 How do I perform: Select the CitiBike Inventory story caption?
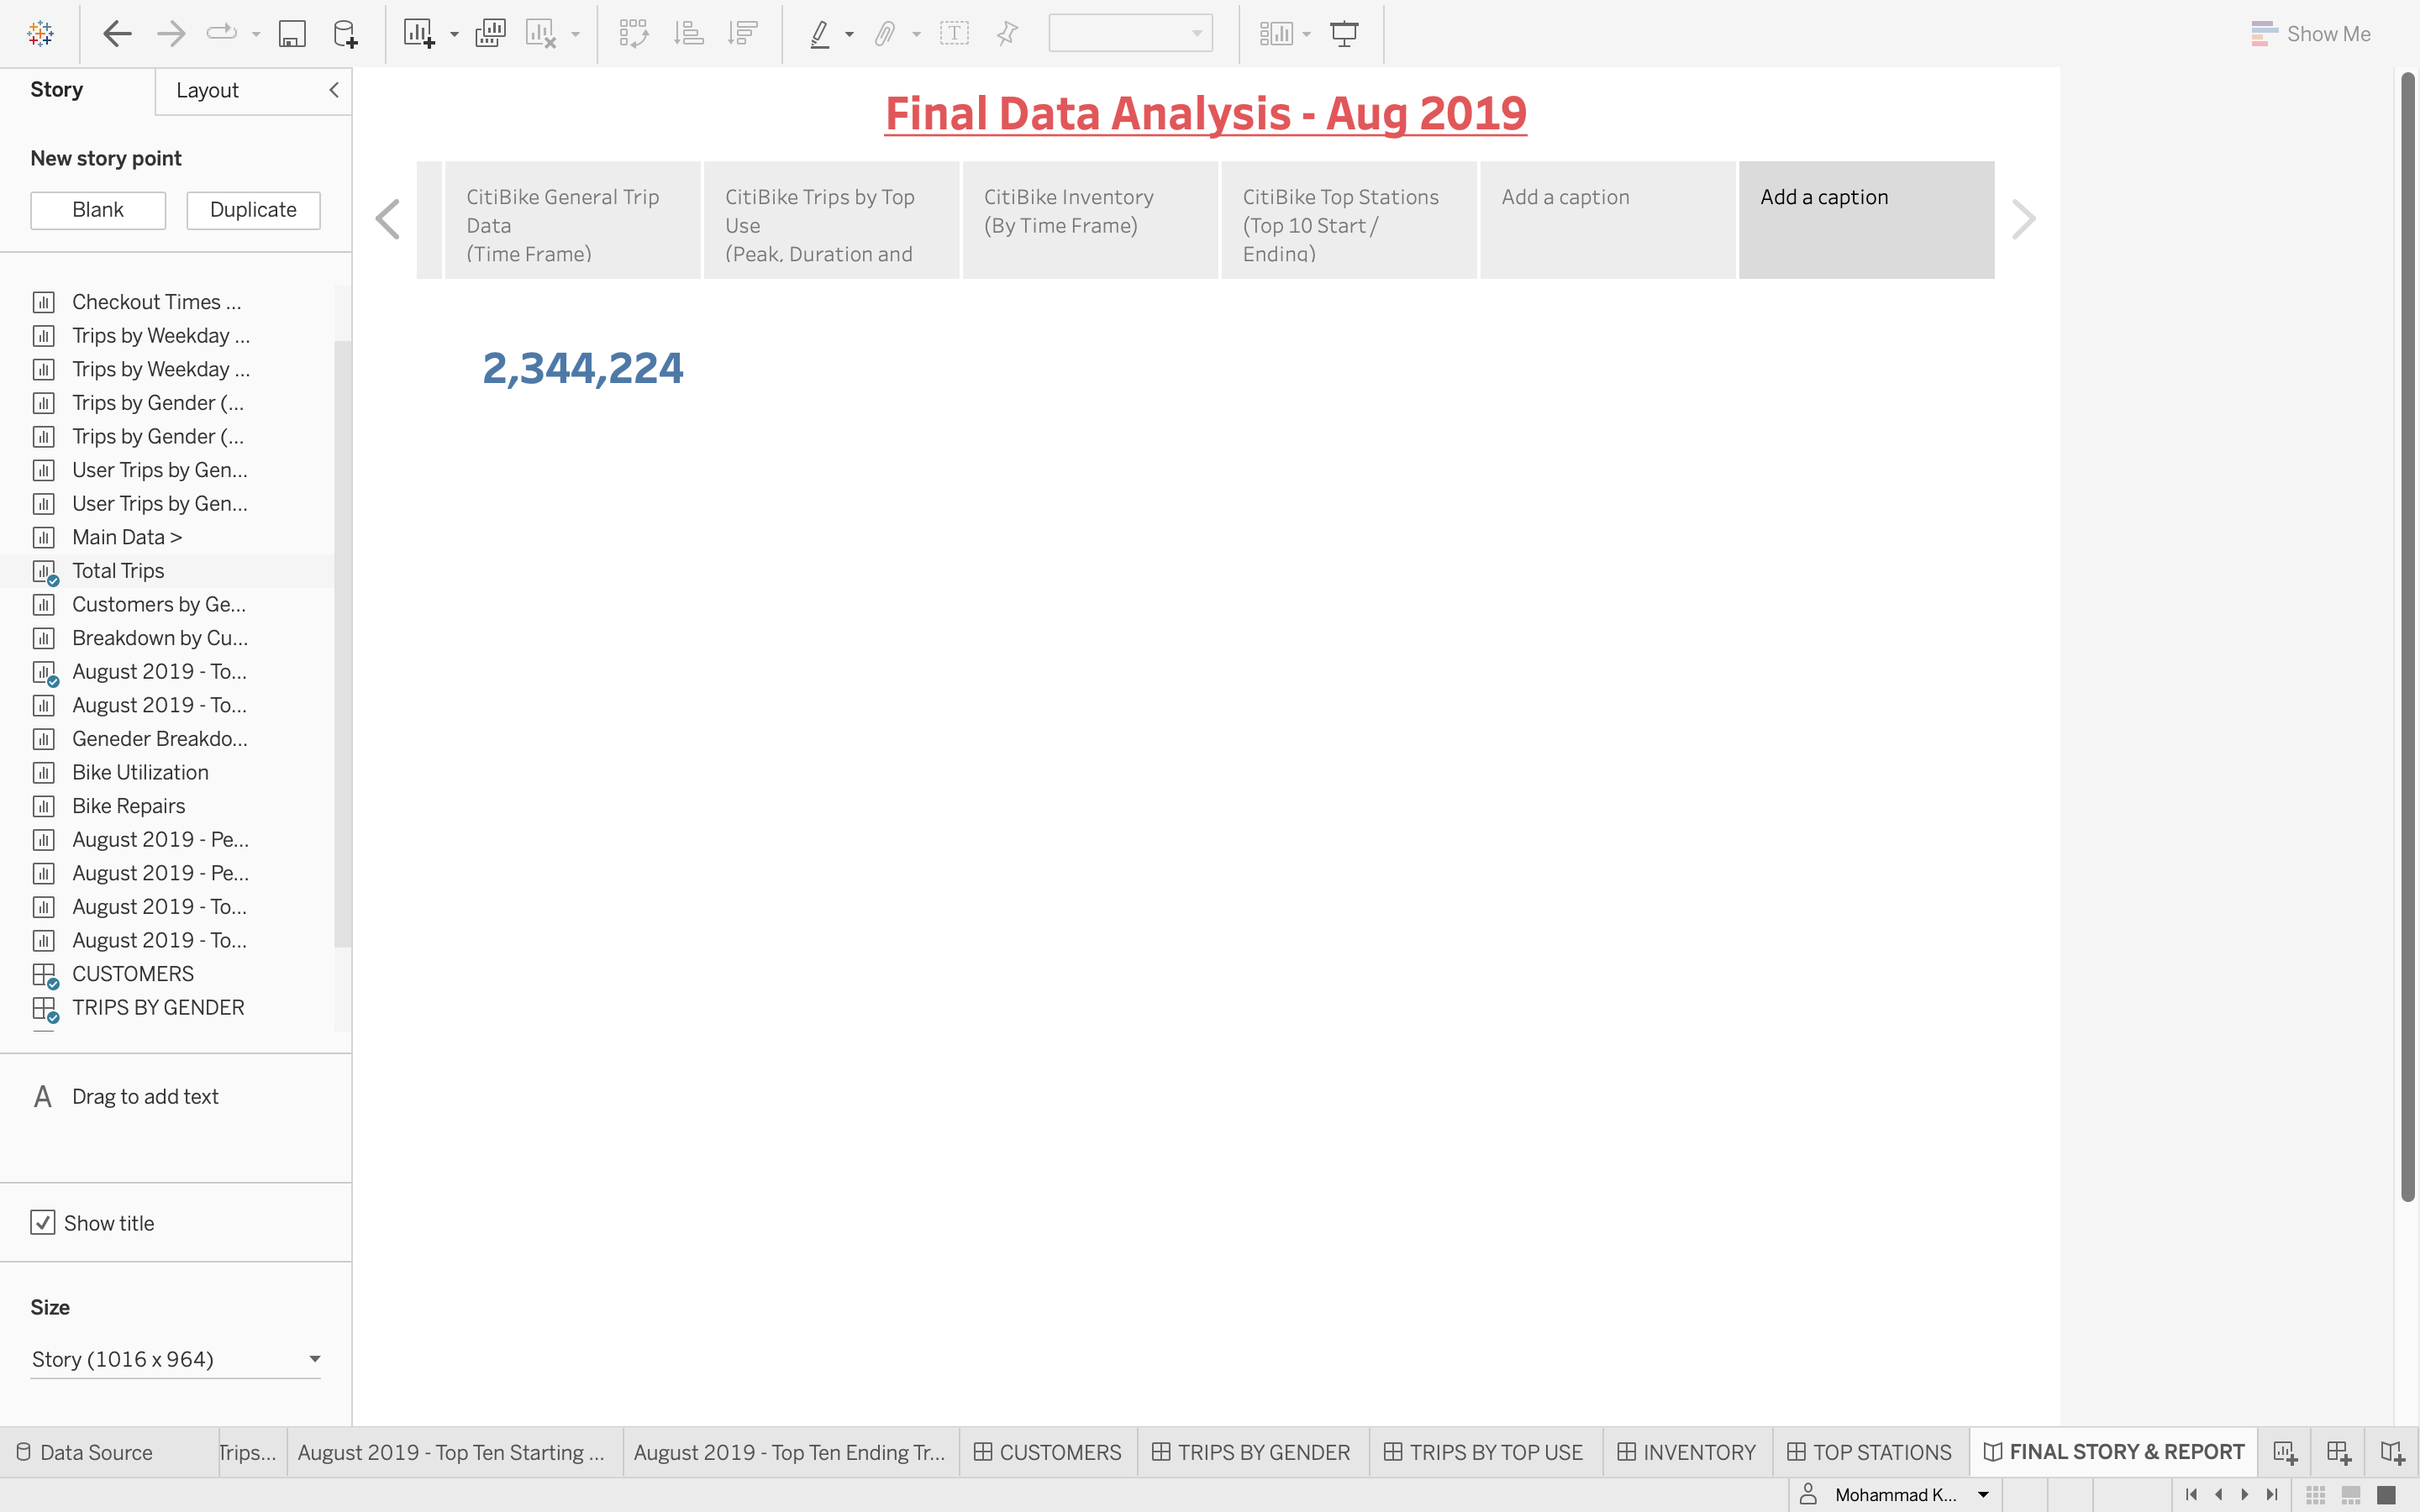[1089, 219]
